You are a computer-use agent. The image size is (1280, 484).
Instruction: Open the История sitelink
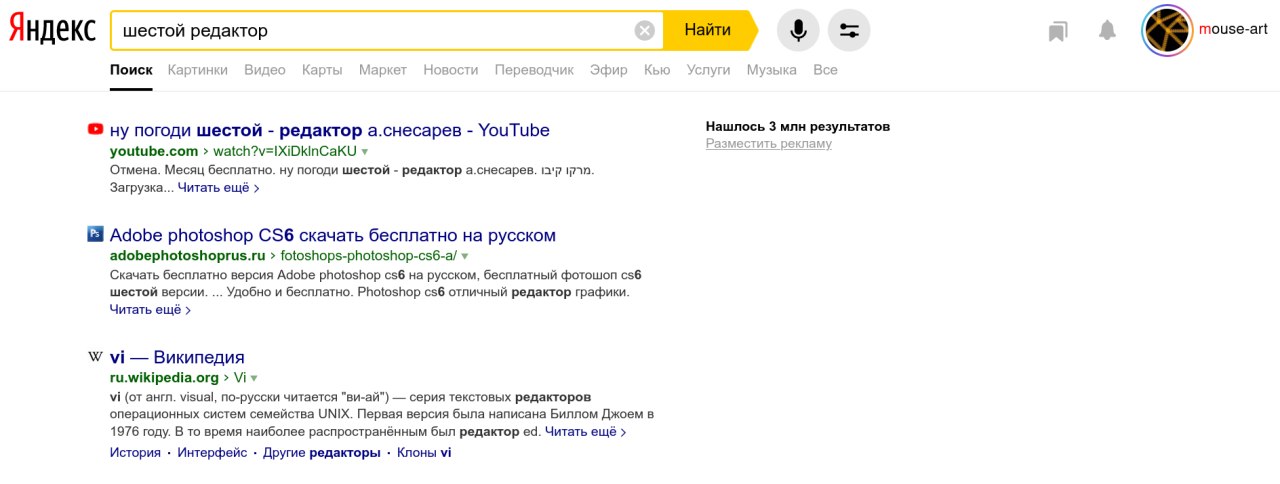[x=135, y=453]
